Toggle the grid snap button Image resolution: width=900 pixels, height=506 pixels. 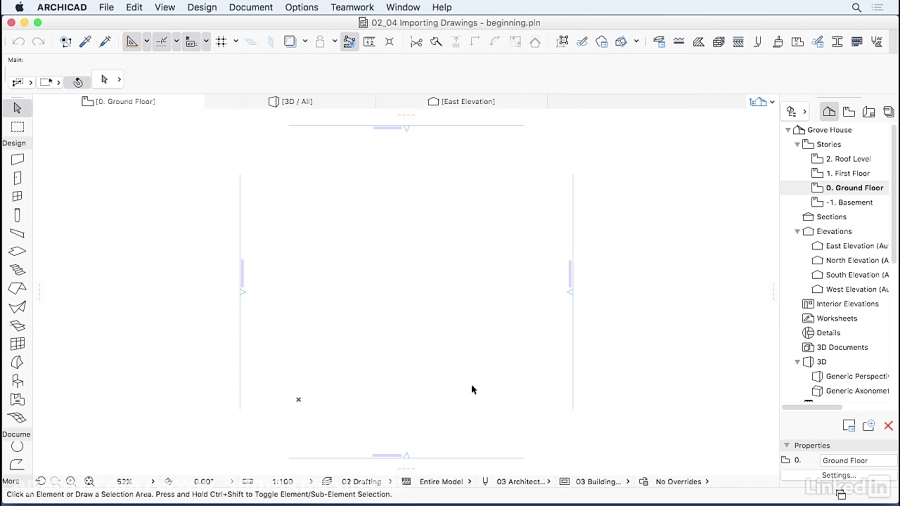(x=221, y=41)
